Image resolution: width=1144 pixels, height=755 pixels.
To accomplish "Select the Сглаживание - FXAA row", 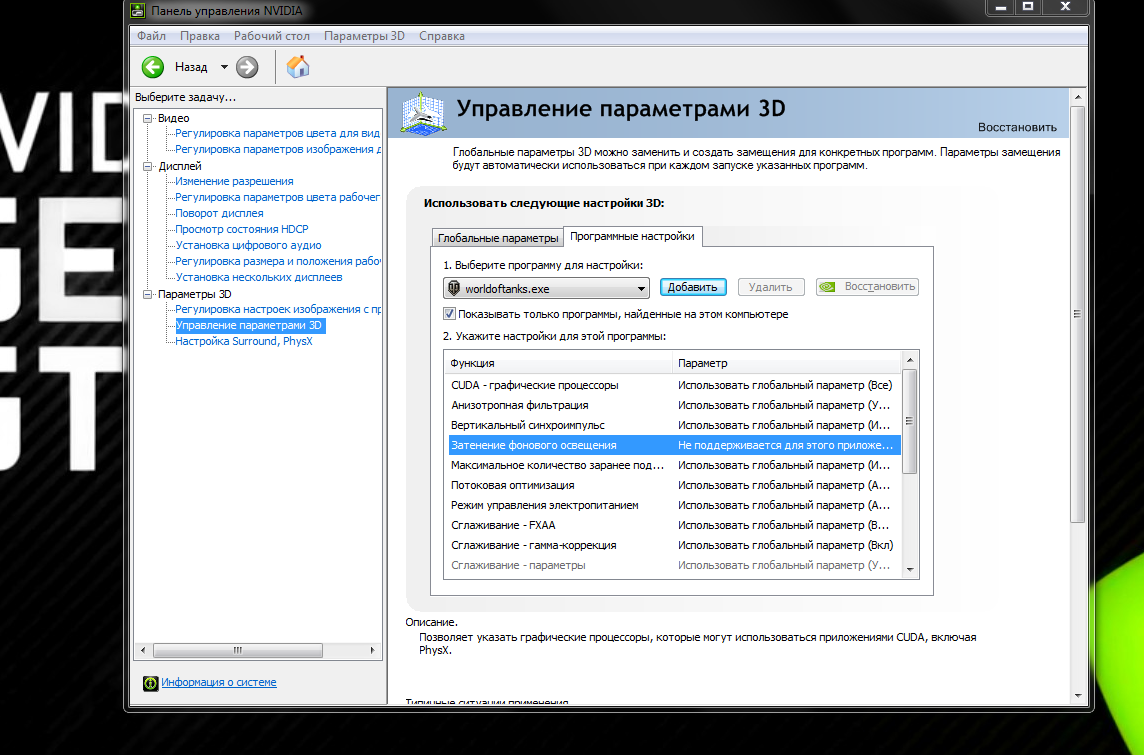I will pyautogui.click(x=675, y=525).
